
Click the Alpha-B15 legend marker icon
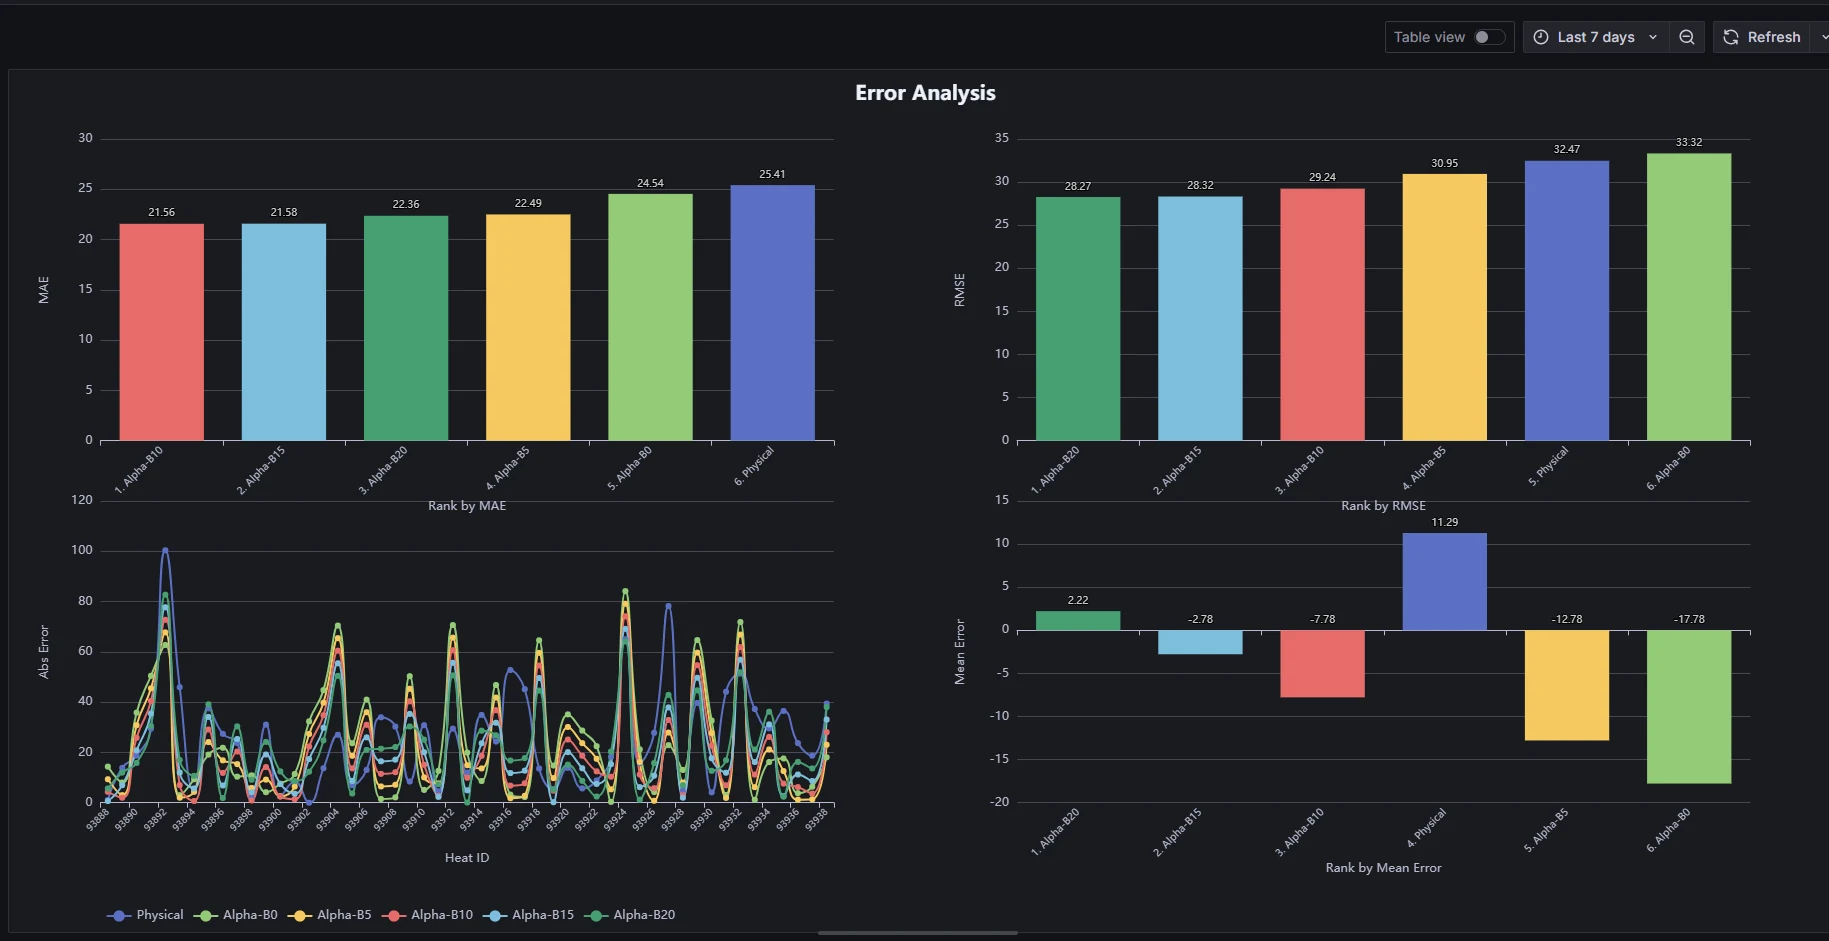(495, 915)
